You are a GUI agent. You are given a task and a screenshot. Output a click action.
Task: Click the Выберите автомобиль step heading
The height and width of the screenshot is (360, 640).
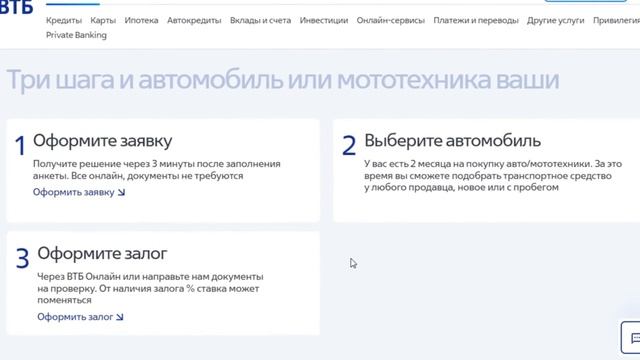tap(453, 141)
